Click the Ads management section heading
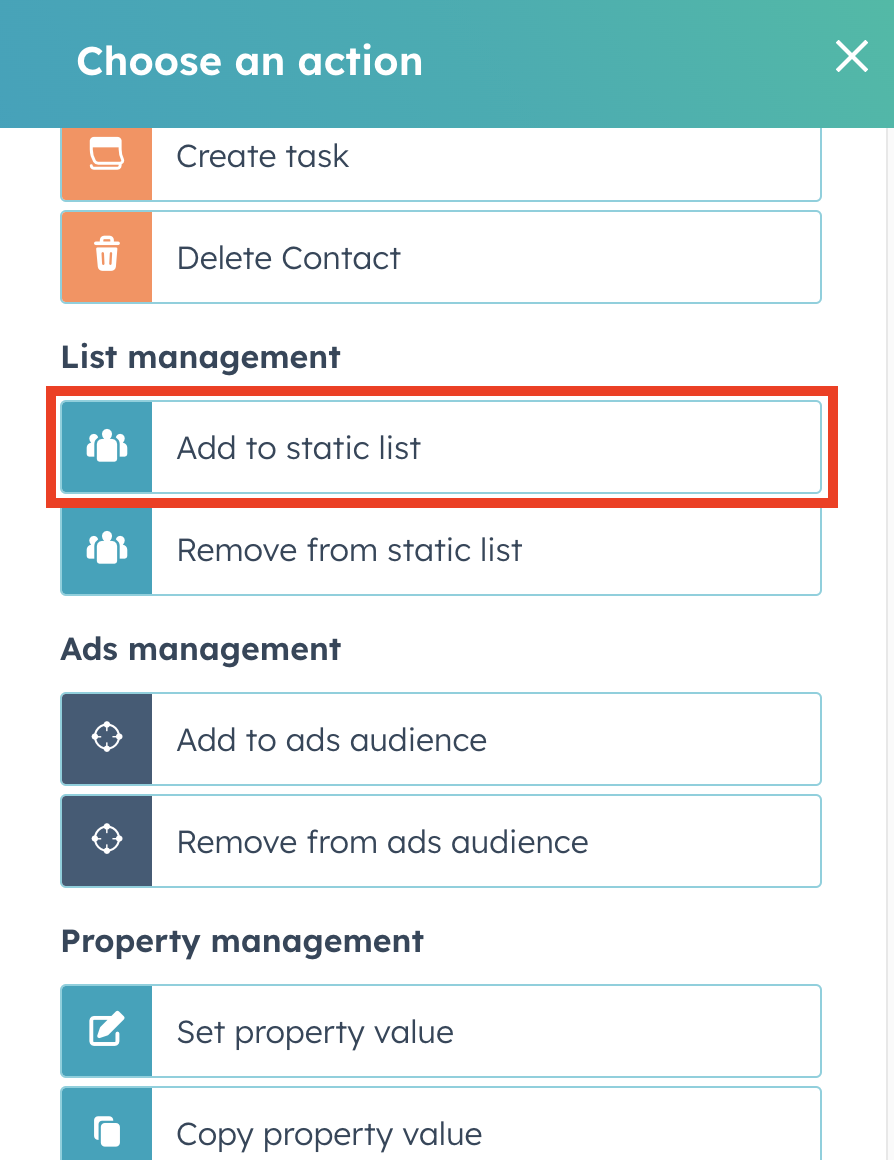This screenshot has height=1160, width=894. pos(201,650)
